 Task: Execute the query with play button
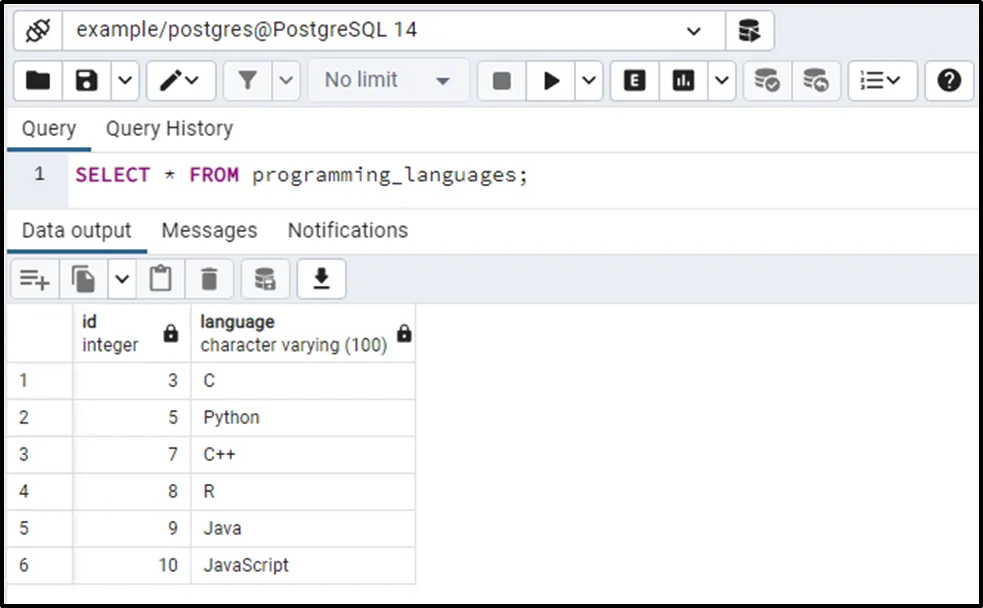coord(551,81)
